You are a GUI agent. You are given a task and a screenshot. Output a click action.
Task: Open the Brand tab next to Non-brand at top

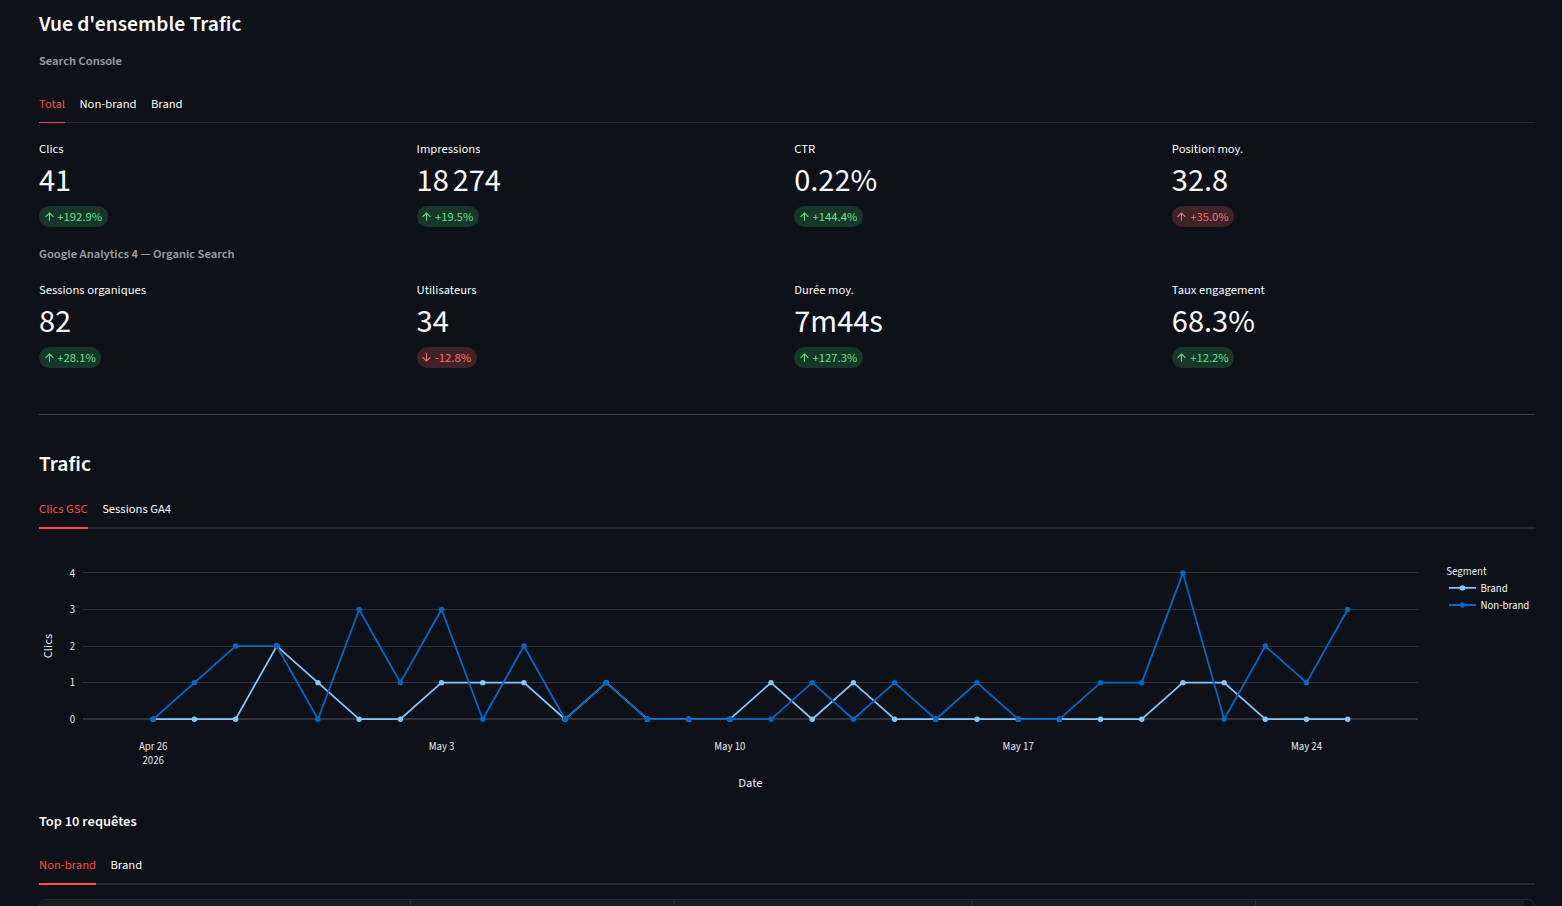point(167,104)
